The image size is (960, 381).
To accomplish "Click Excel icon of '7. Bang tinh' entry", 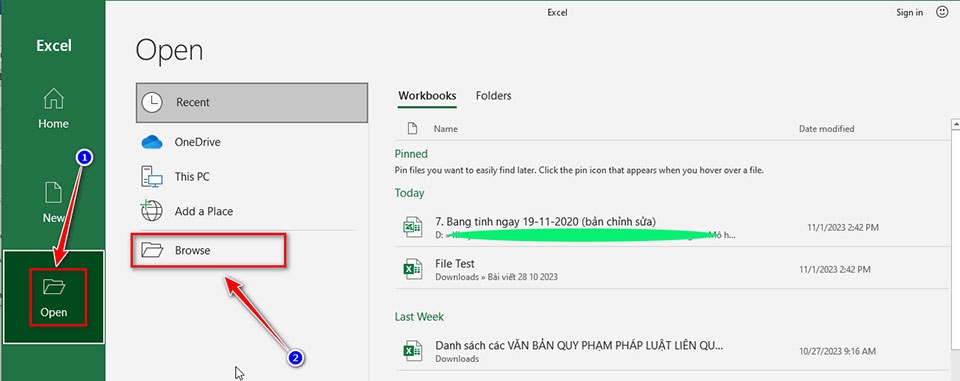I will tap(412, 227).
